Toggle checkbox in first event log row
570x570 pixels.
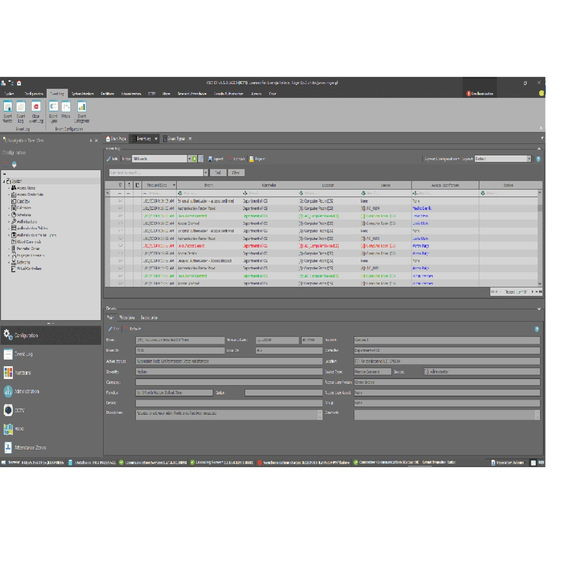click(x=120, y=201)
